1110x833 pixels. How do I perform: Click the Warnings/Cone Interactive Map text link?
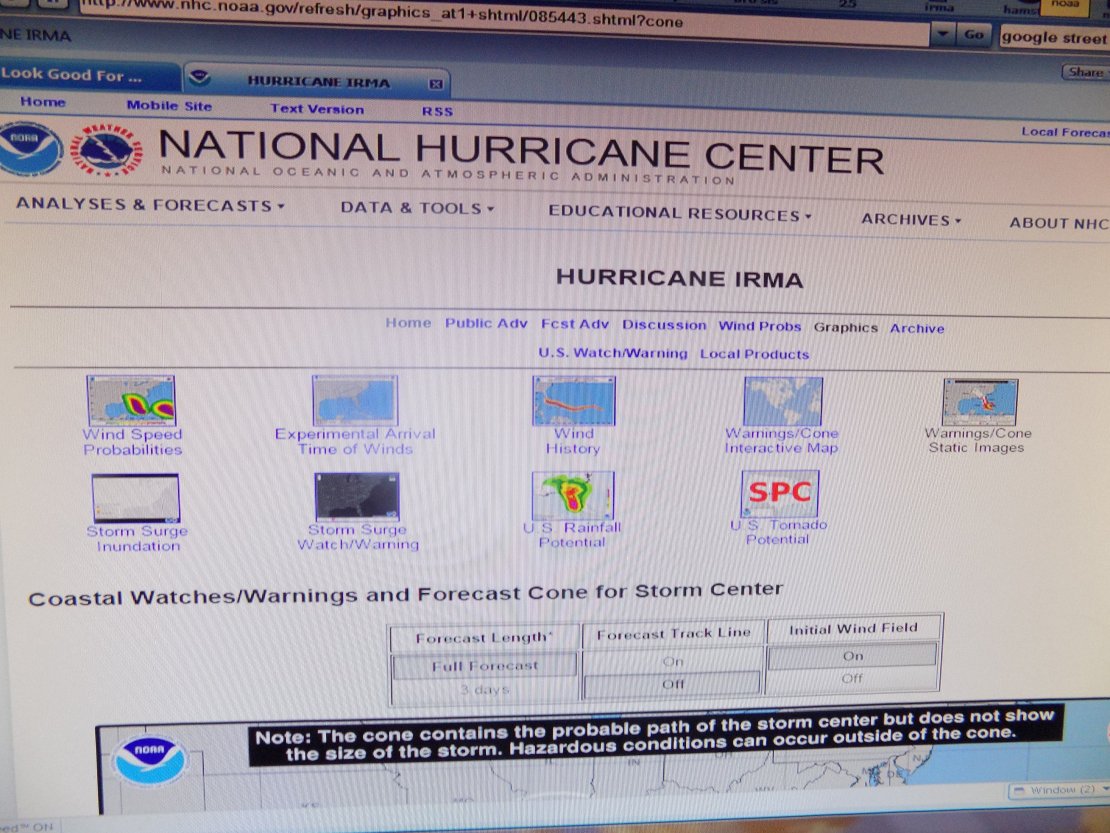782,440
